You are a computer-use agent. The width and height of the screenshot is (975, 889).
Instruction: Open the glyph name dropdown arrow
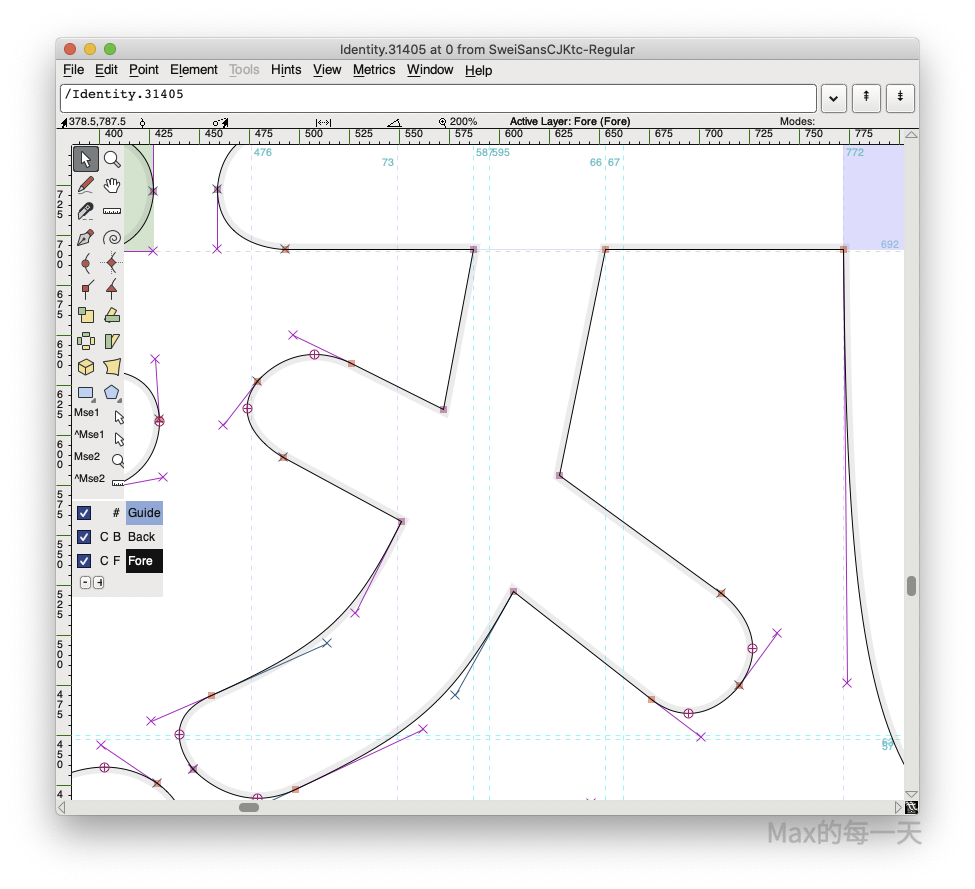coord(833,98)
